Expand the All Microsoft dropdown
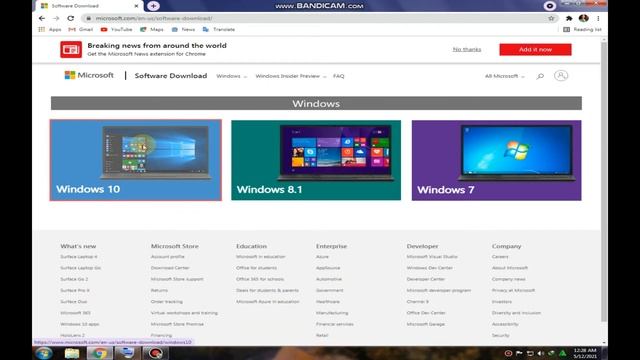This screenshot has height=360, width=640. click(504, 76)
